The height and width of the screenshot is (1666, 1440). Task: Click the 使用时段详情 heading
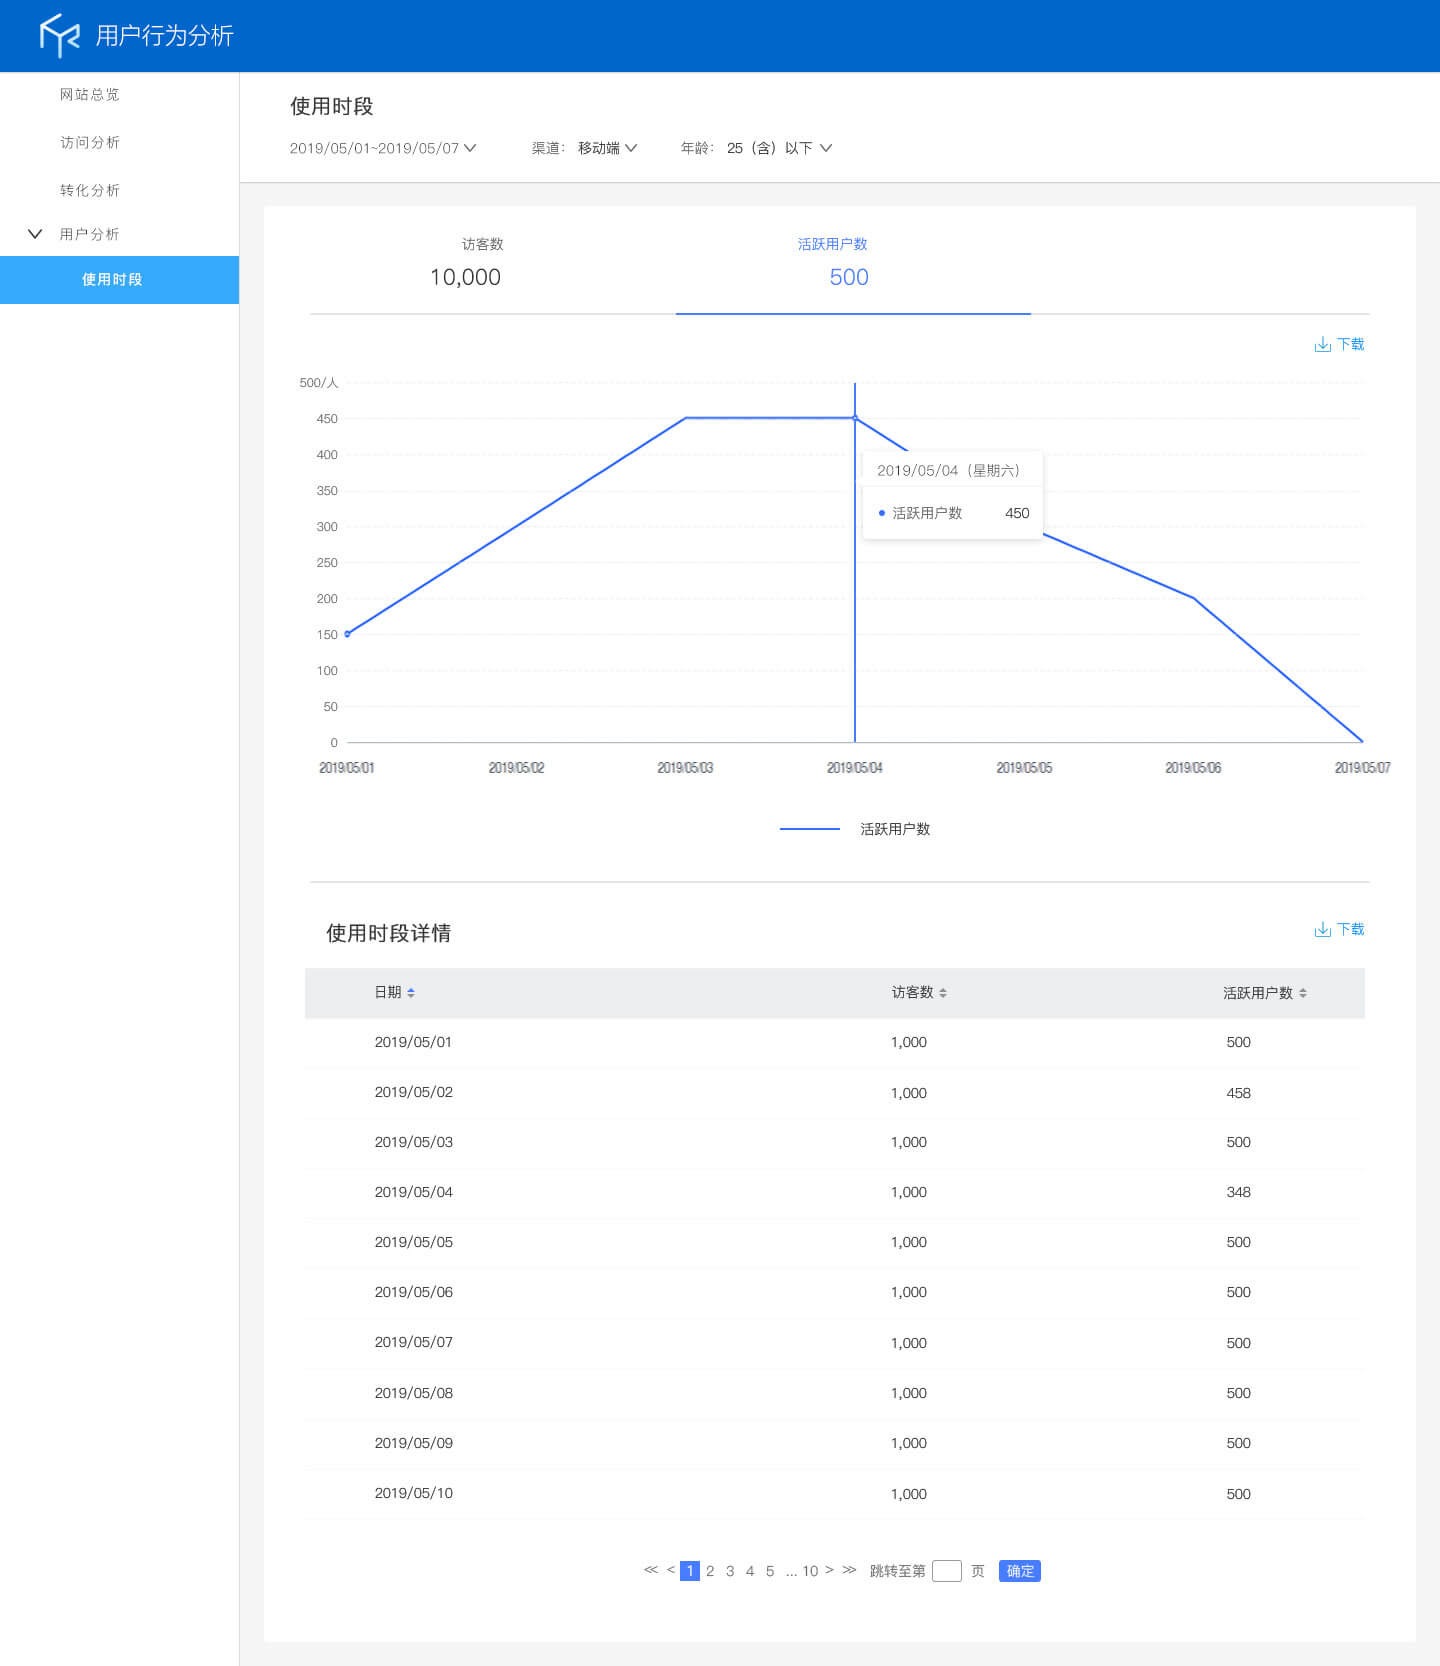pyautogui.click(x=388, y=933)
